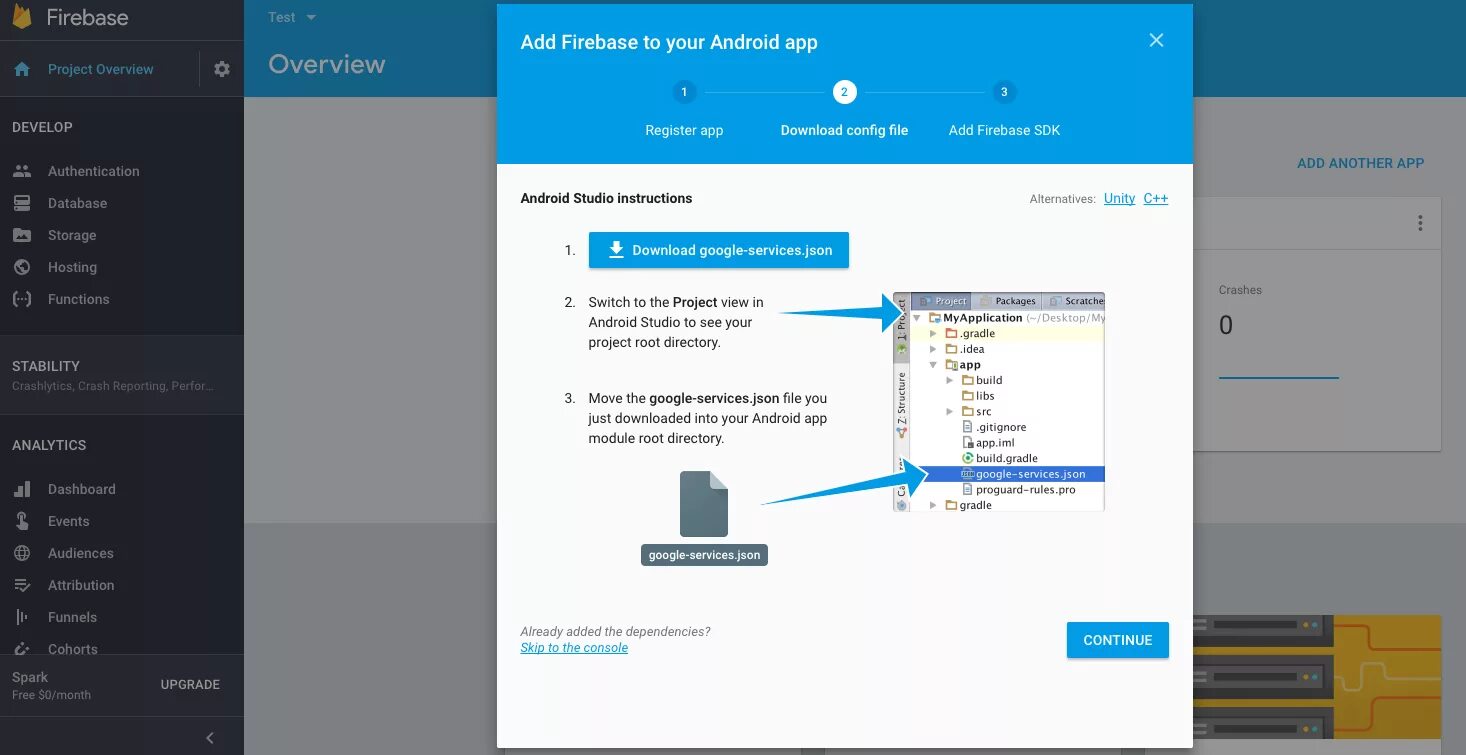Open Events in Analytics
Viewport: 1466px width, 755px height.
tap(68, 521)
